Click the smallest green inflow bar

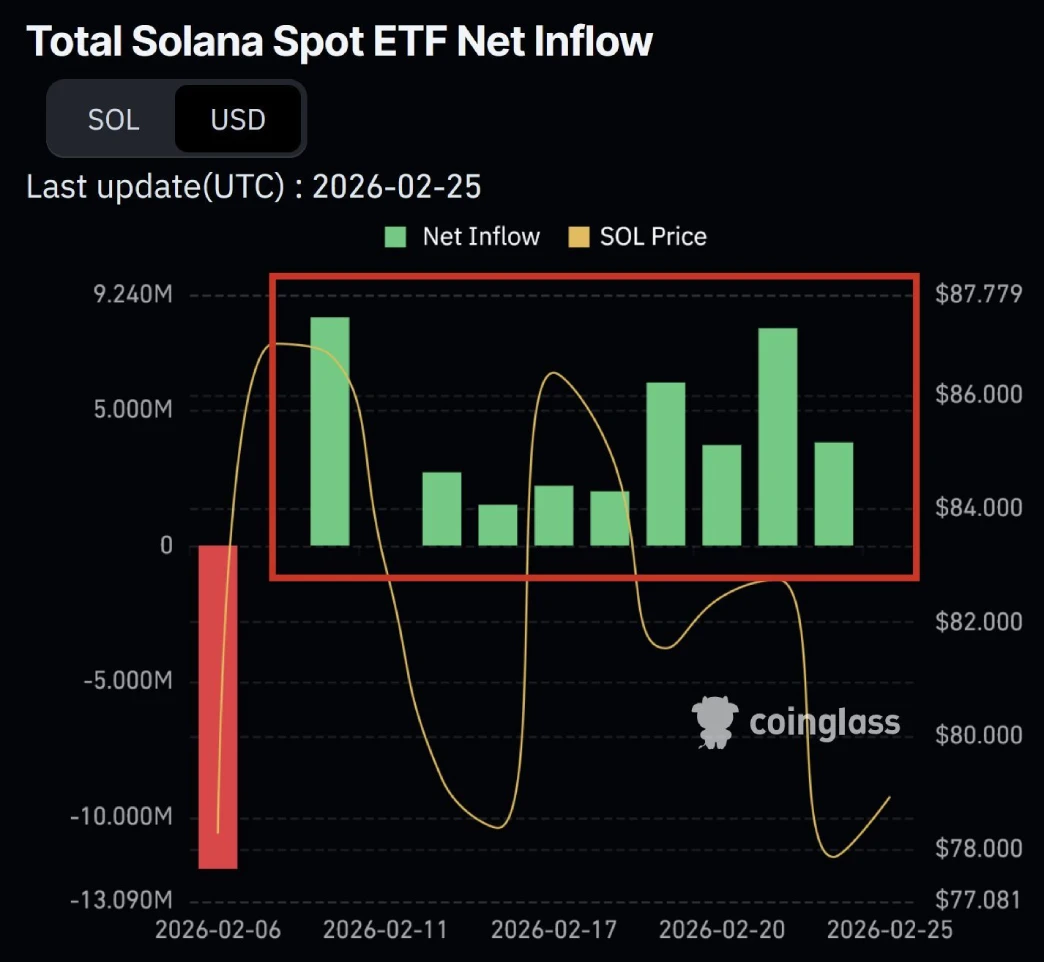tap(497, 527)
